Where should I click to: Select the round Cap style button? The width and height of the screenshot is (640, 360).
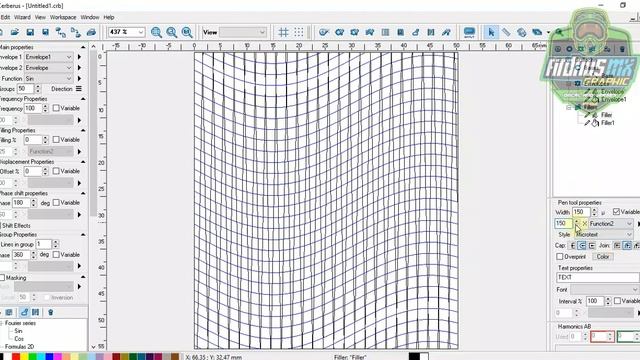click(582, 246)
